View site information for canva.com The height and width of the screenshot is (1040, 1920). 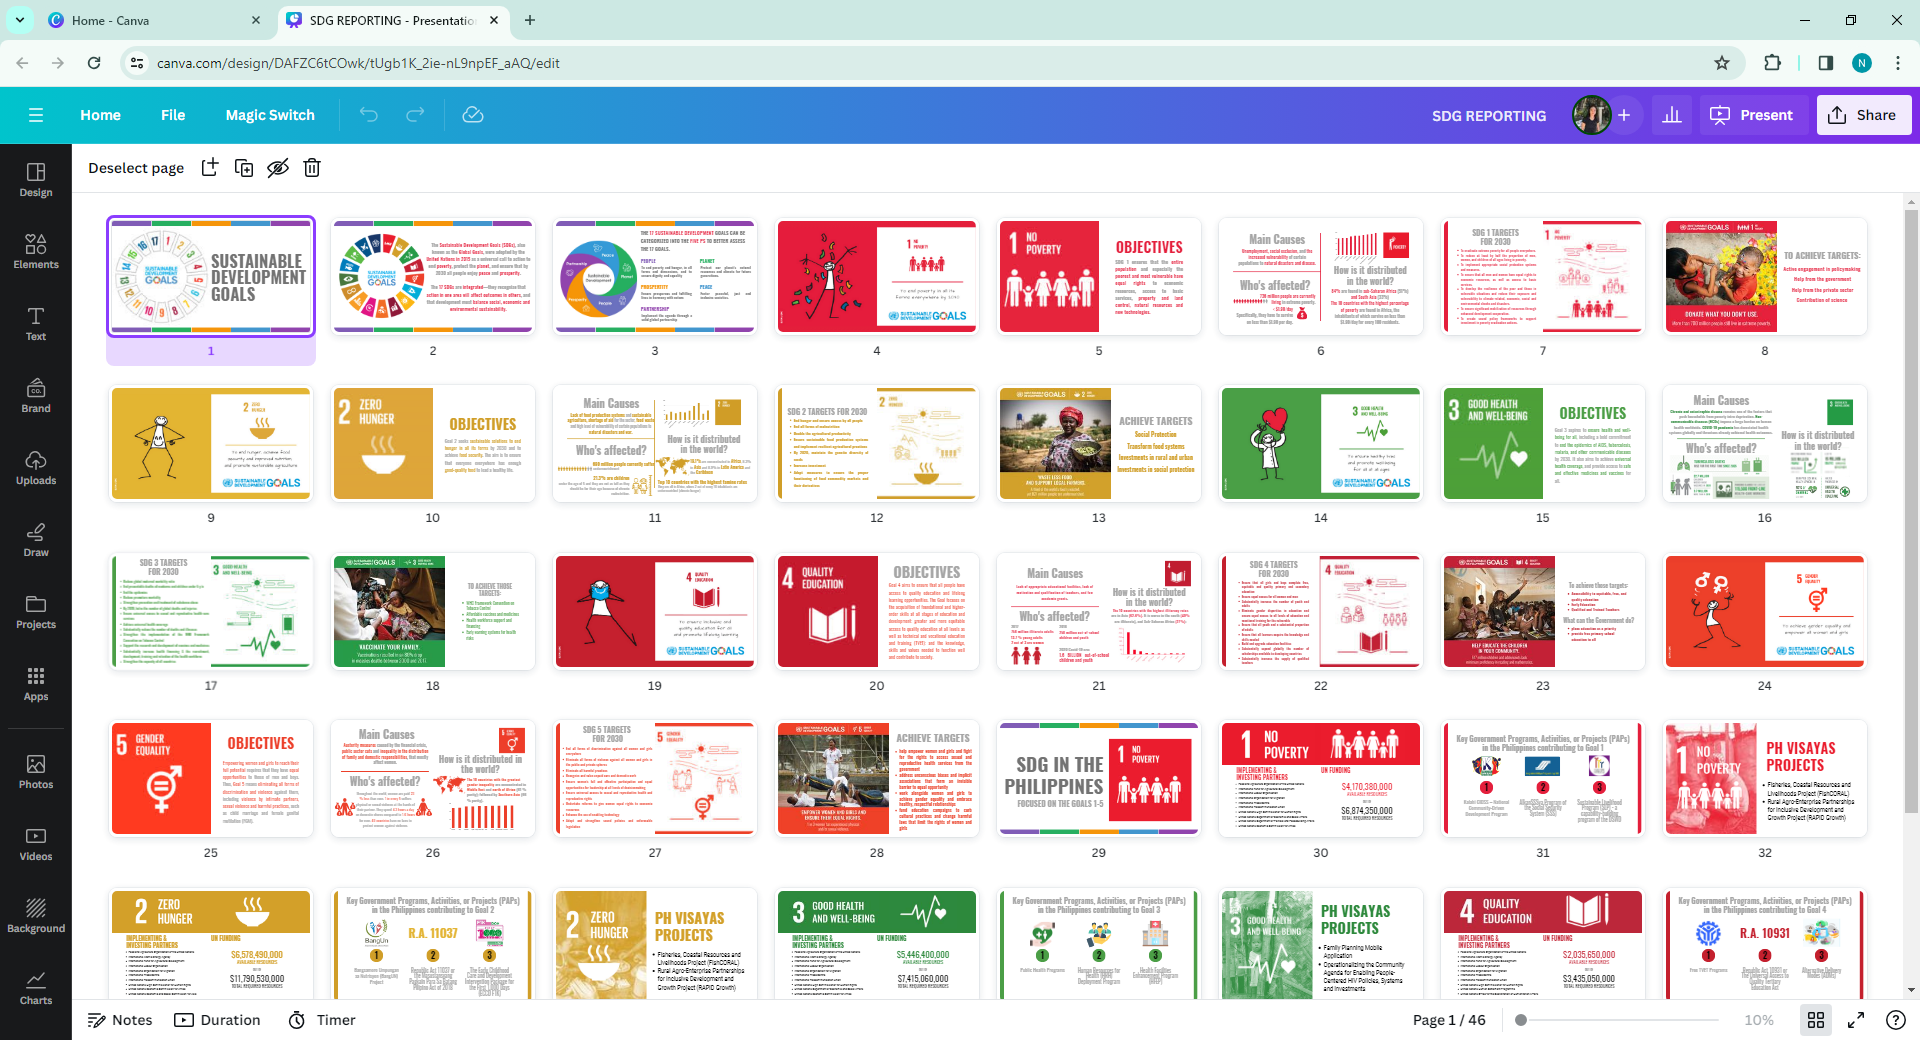coord(138,63)
